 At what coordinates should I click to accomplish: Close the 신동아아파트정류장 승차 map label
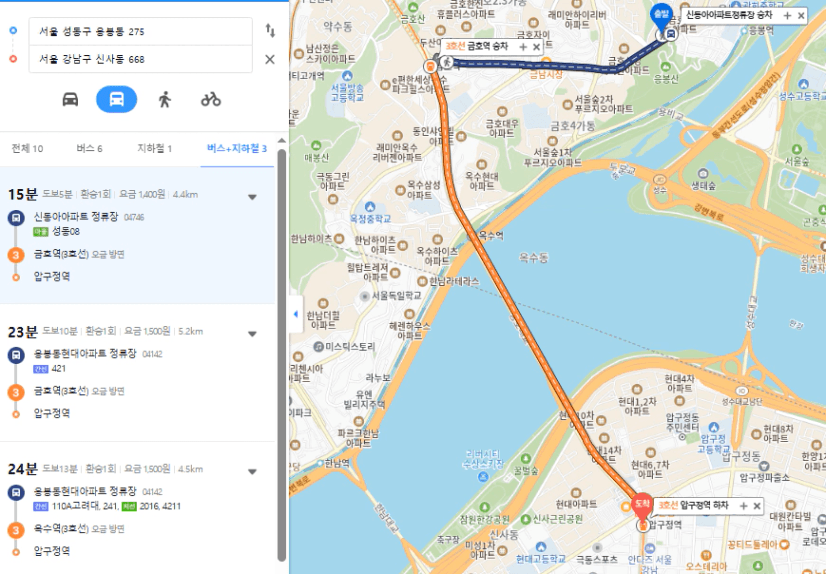coord(801,16)
